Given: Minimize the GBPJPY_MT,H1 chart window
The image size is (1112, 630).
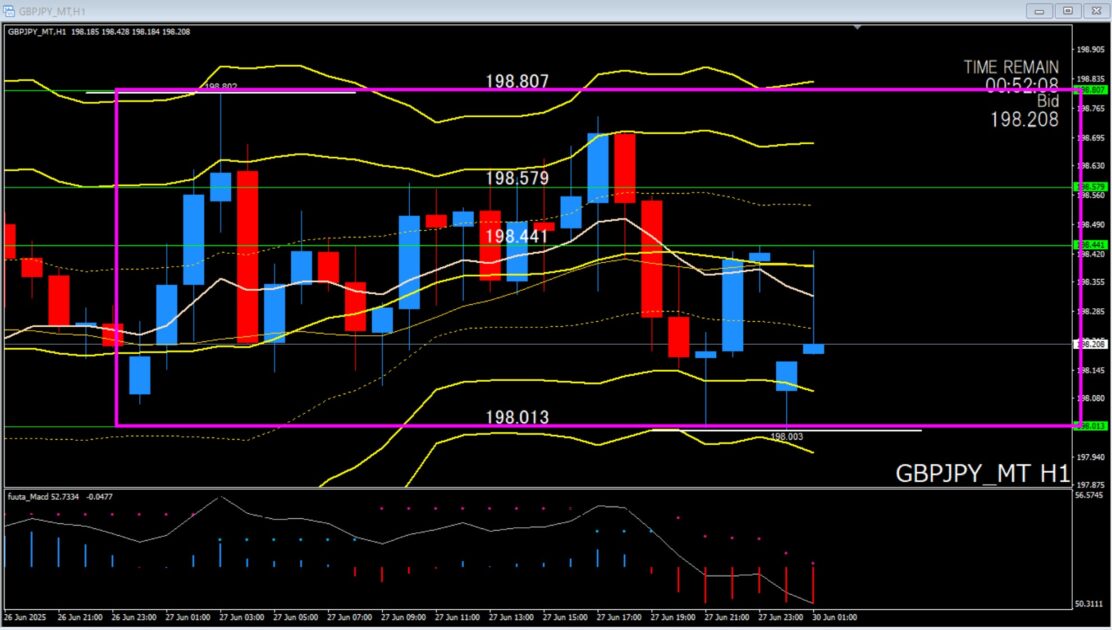Looking at the screenshot, I should pos(1040,10).
